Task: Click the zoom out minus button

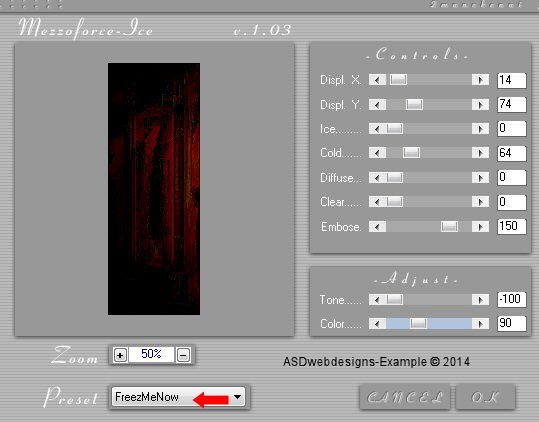Action: pos(183,355)
